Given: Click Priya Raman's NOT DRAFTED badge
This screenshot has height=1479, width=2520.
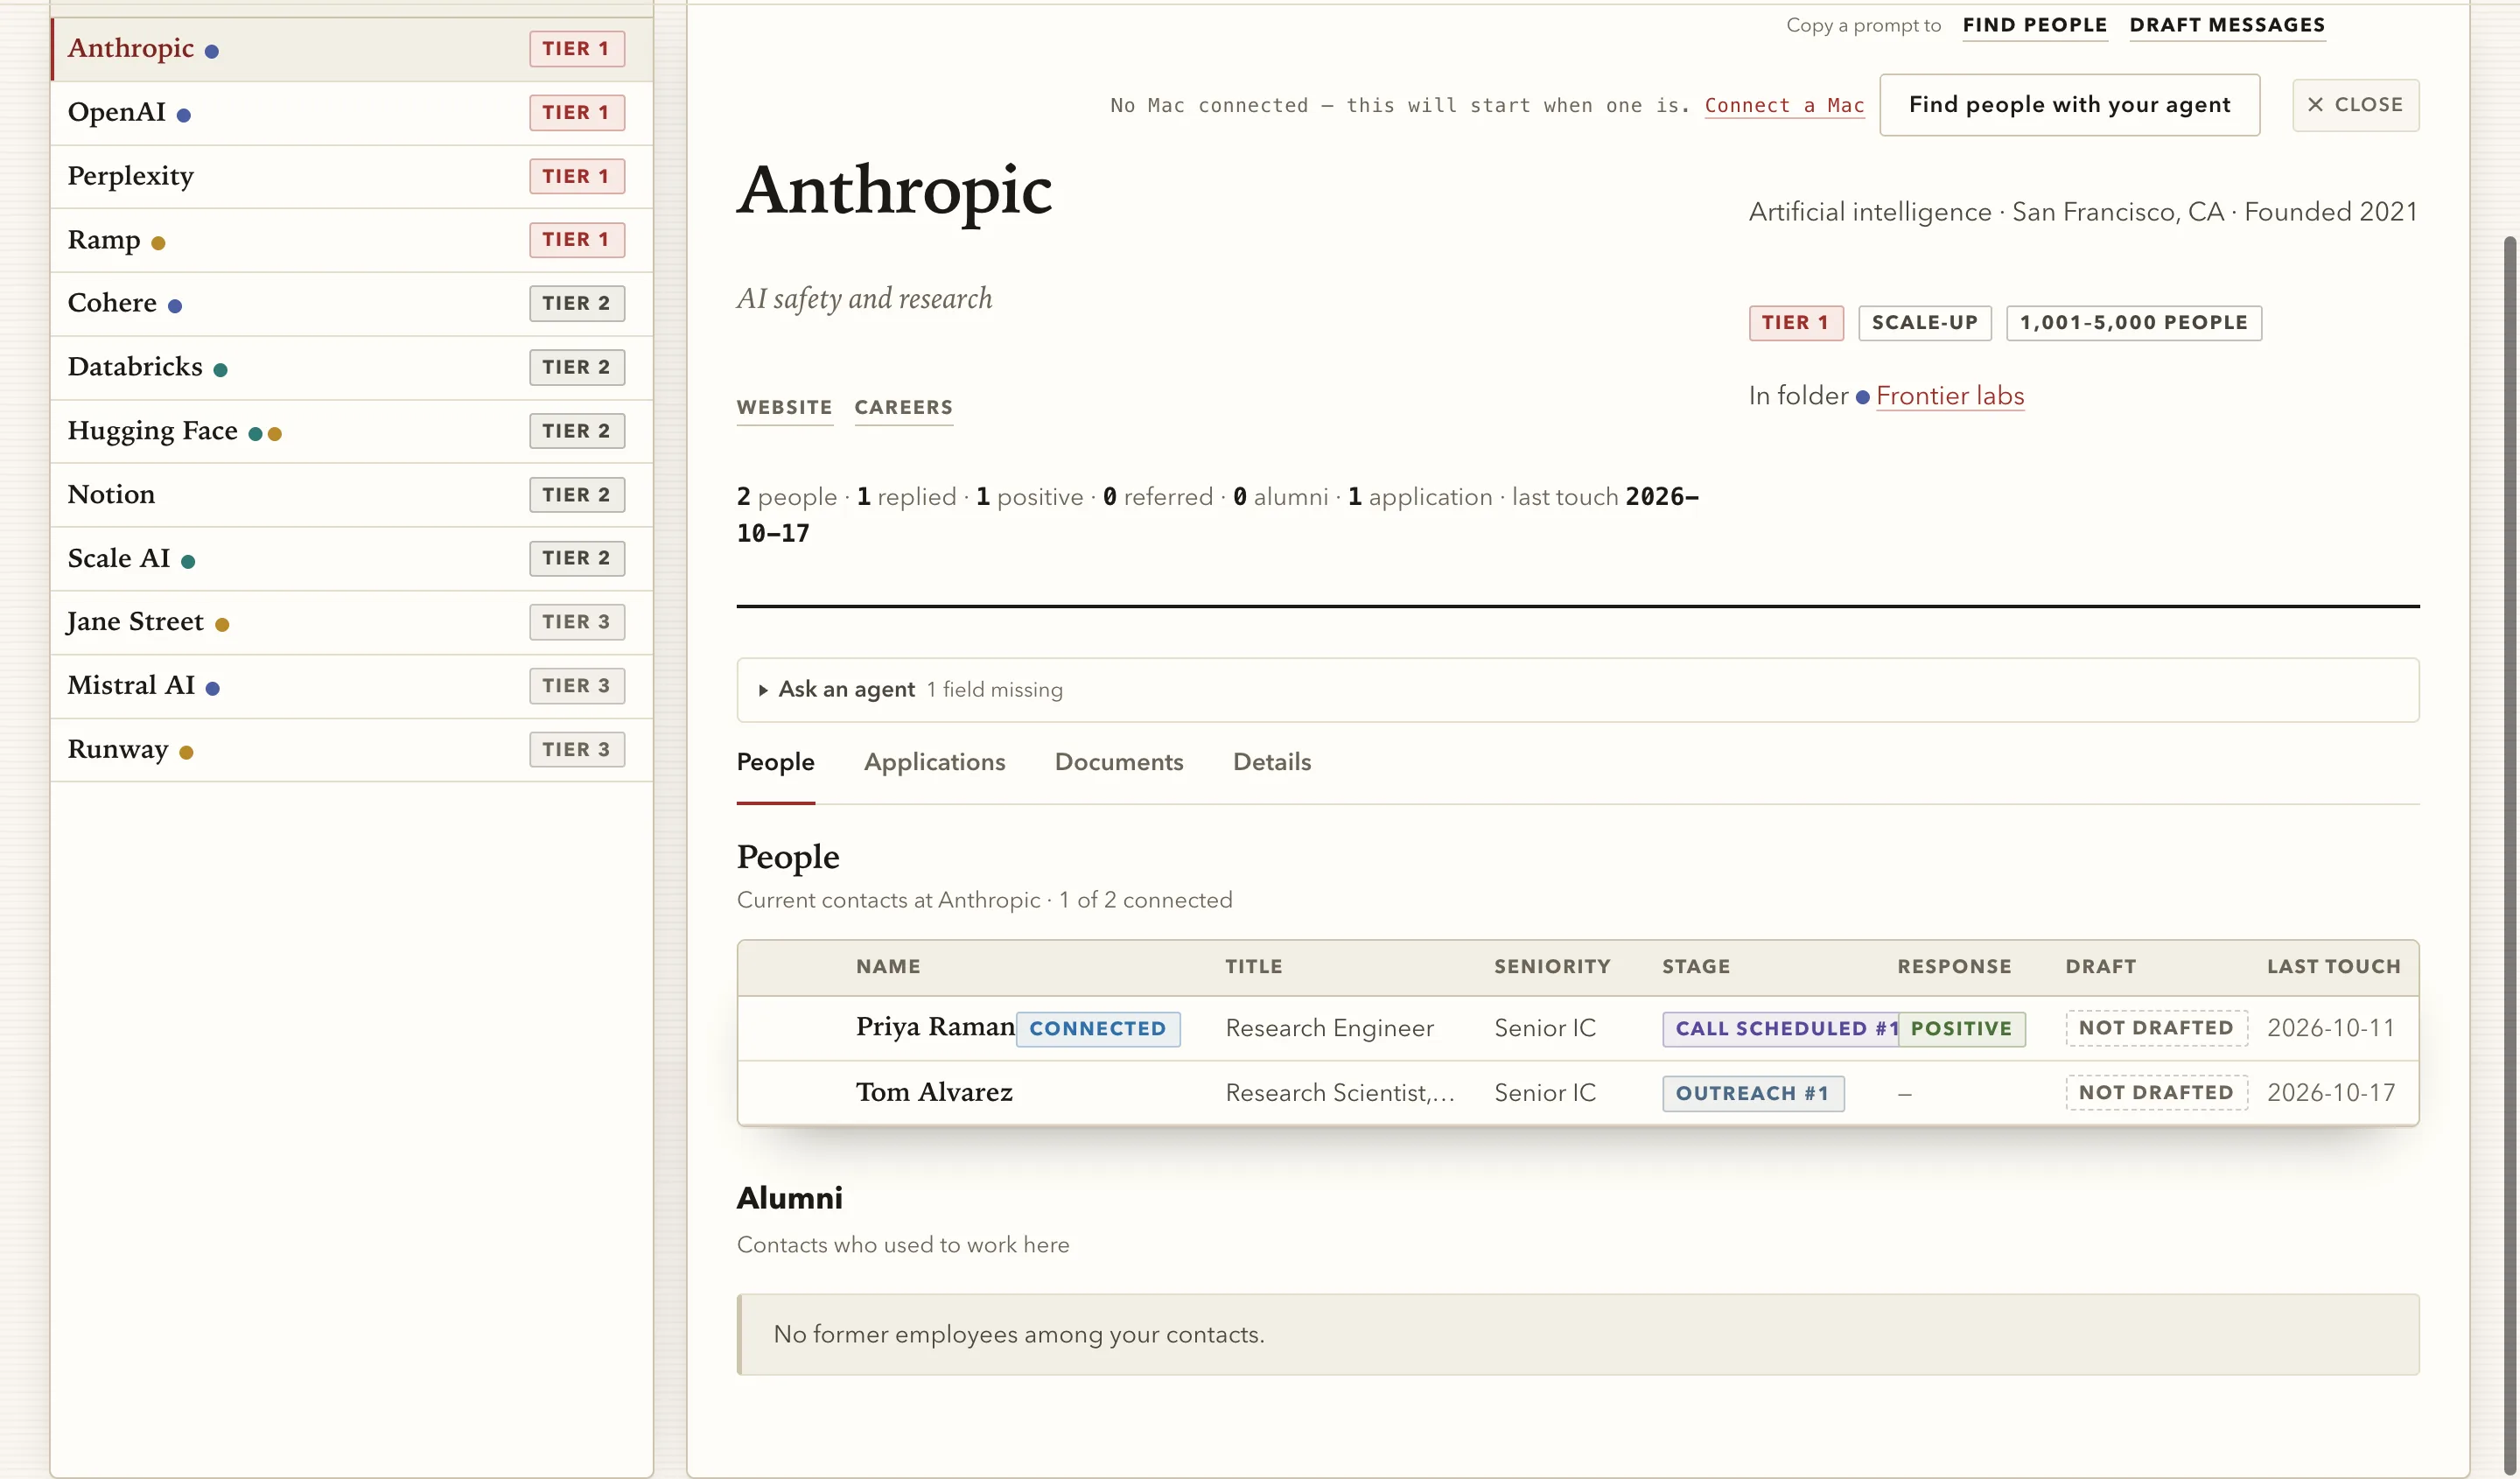Looking at the screenshot, I should pos(2156,1028).
